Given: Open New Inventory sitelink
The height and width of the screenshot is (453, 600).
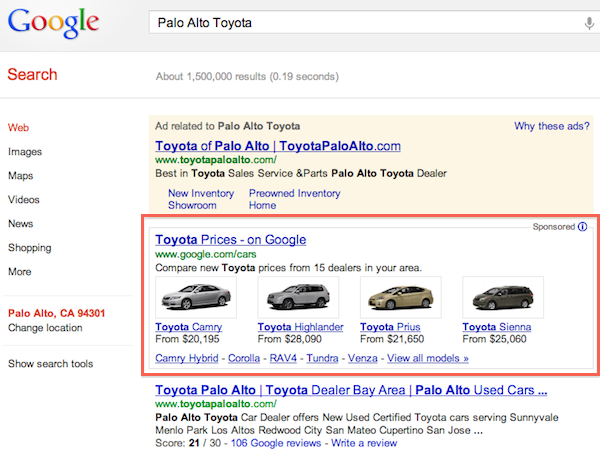Looking at the screenshot, I should click(201, 193).
